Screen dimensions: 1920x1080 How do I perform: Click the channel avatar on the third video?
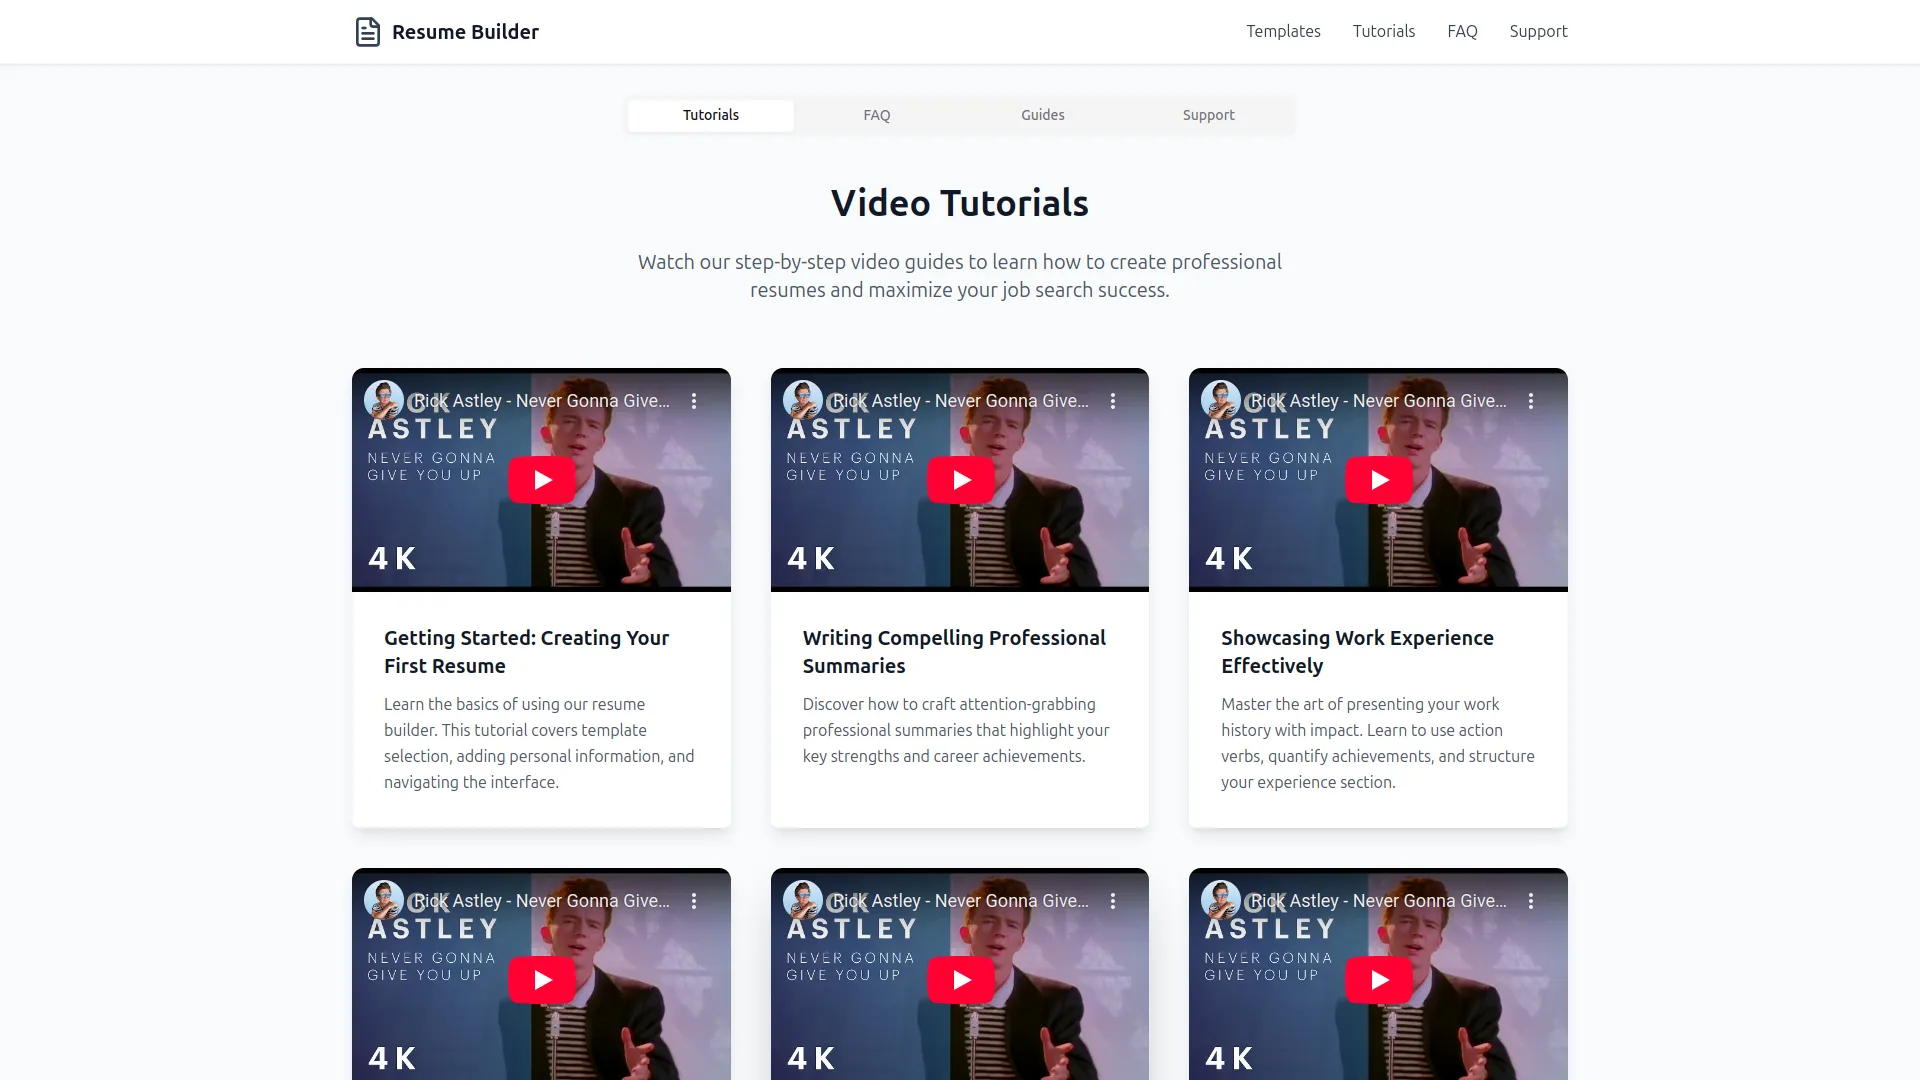(x=1219, y=399)
